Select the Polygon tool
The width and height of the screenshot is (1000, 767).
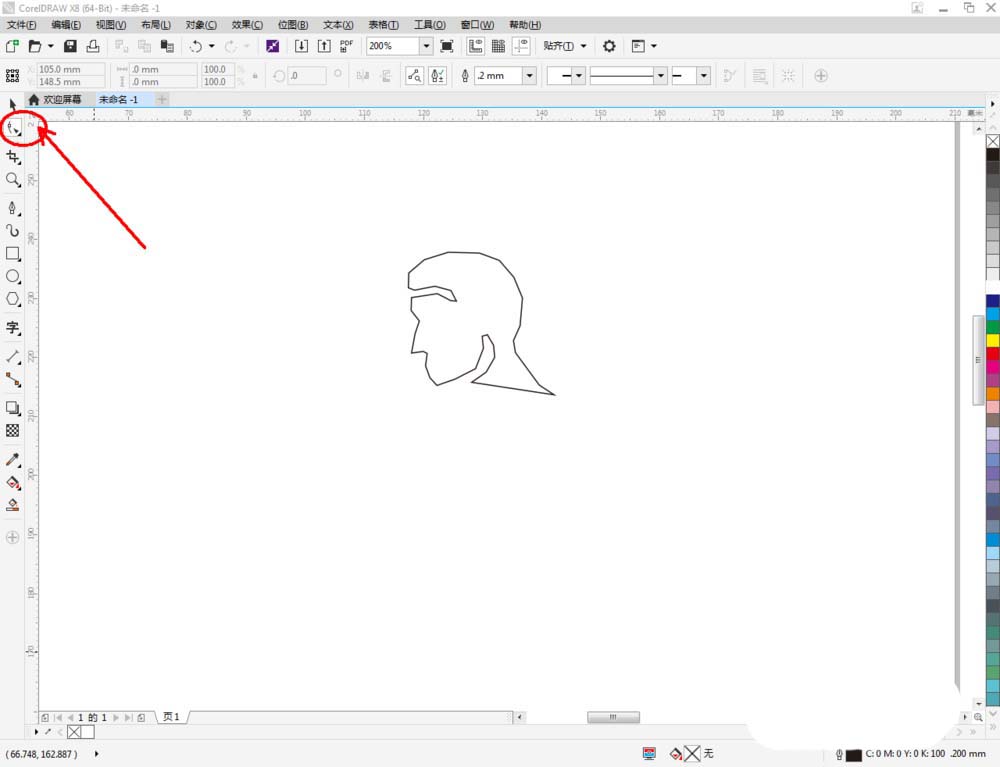pyautogui.click(x=13, y=299)
